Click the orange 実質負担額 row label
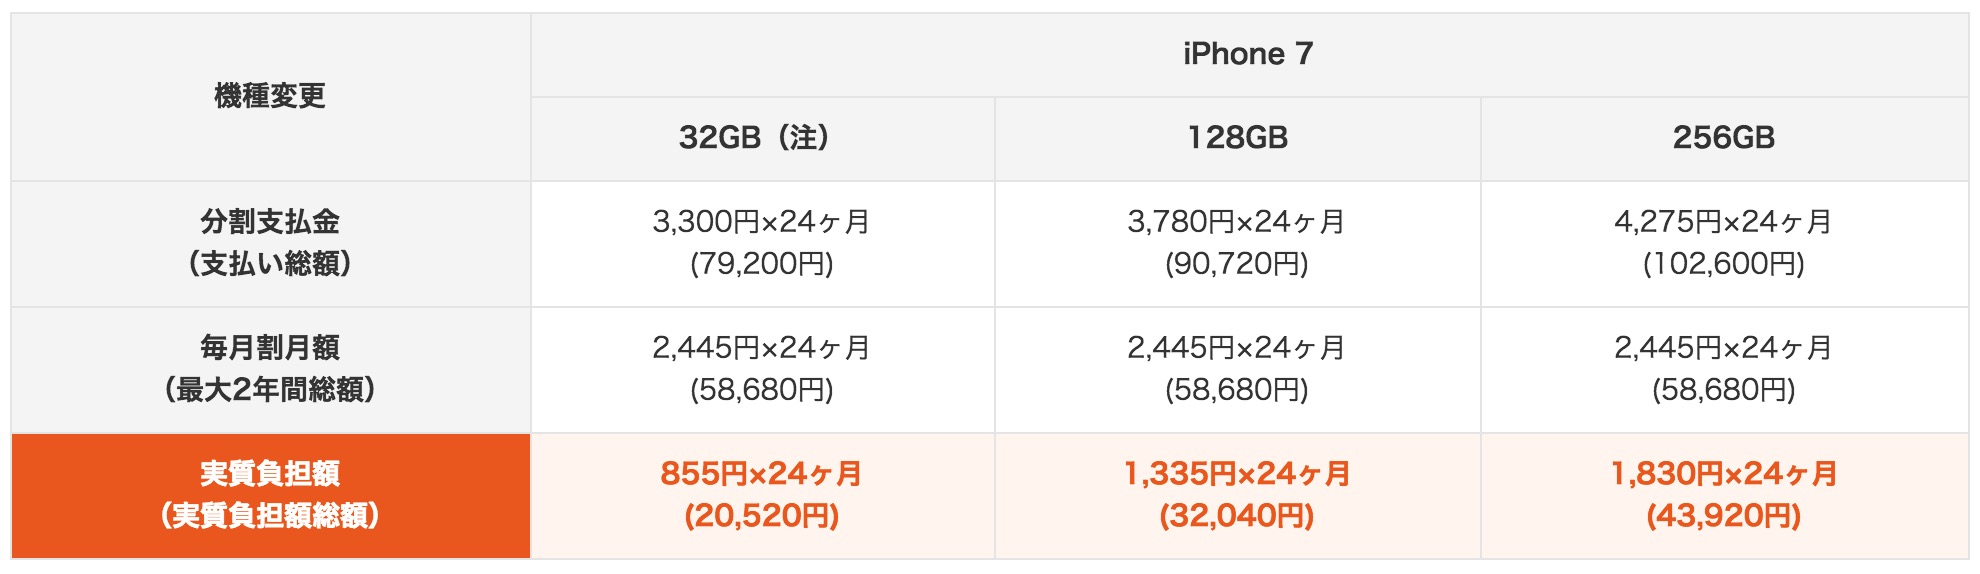This screenshot has width=1980, height=574. pos(270,496)
